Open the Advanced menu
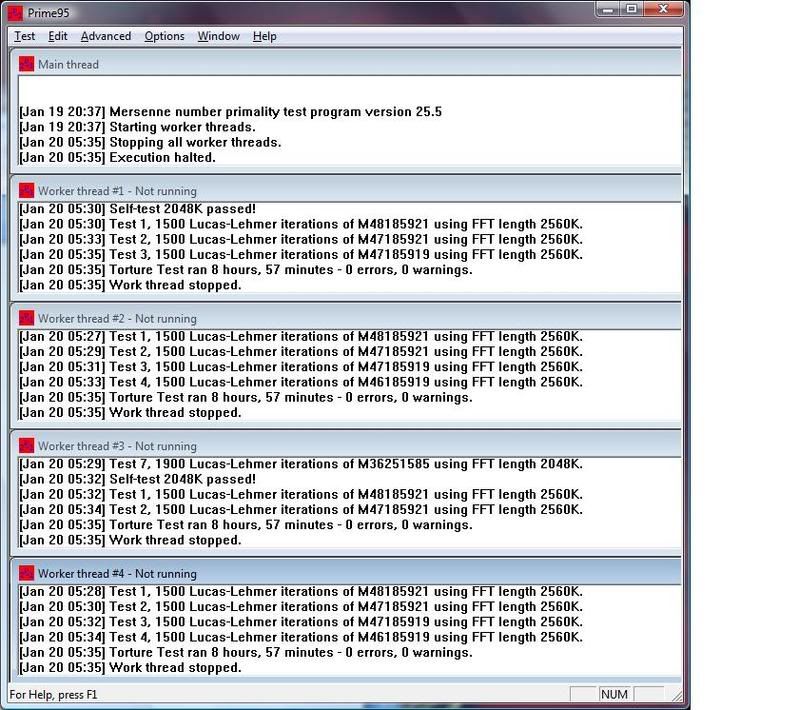 tap(105, 36)
